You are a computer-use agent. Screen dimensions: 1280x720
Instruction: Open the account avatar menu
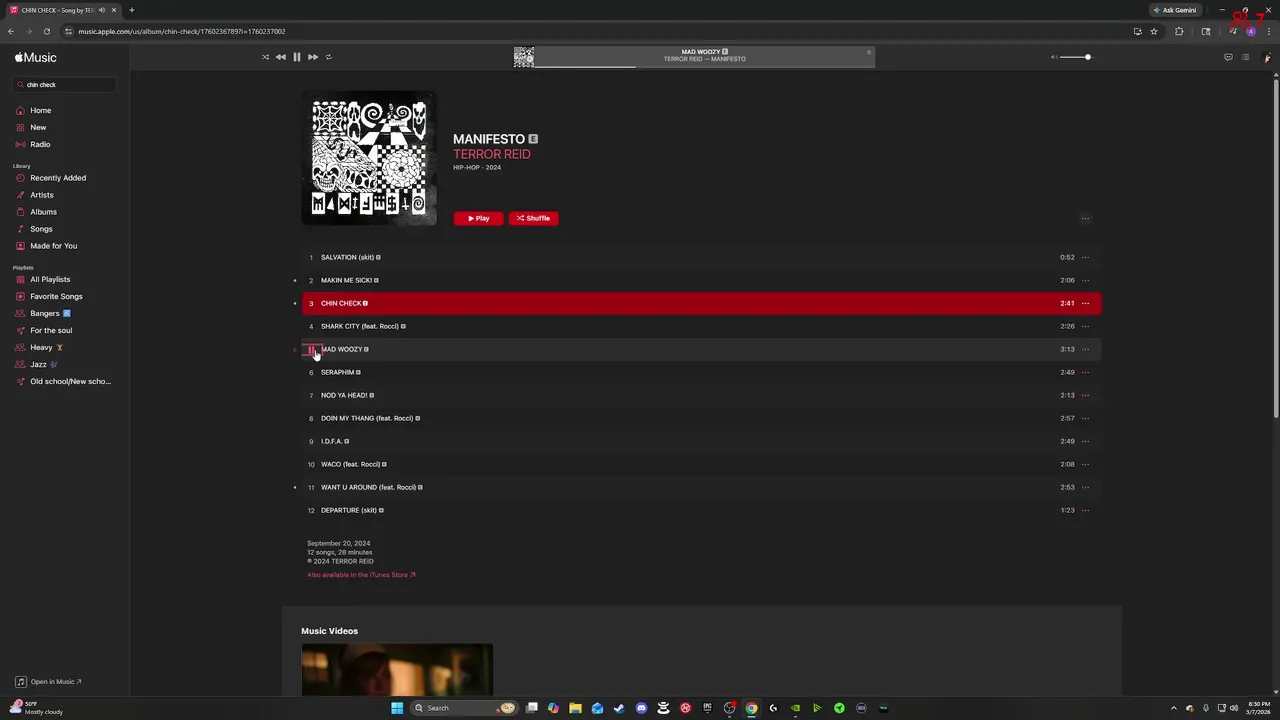click(1267, 57)
